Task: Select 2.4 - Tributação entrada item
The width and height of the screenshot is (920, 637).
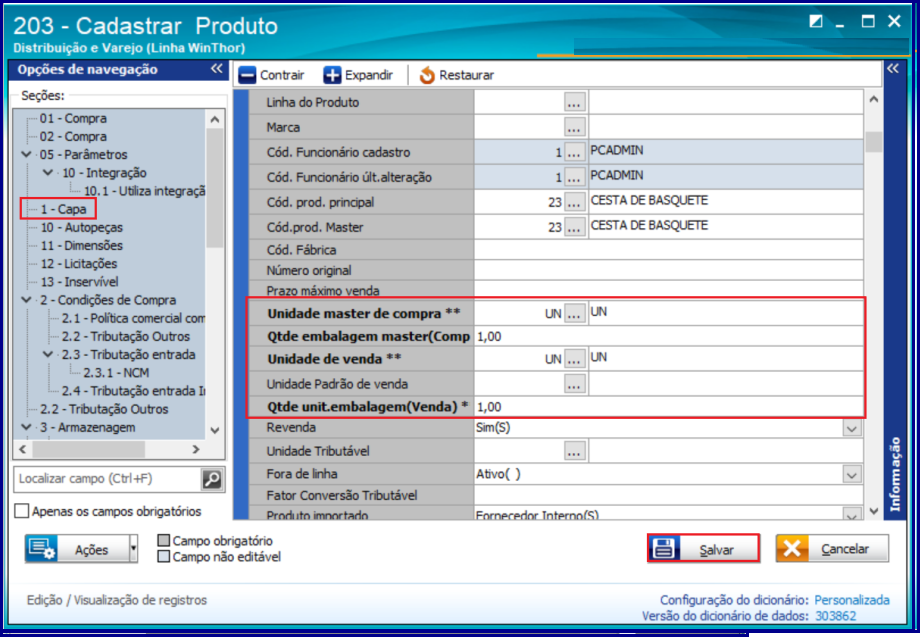Action: 133,391
